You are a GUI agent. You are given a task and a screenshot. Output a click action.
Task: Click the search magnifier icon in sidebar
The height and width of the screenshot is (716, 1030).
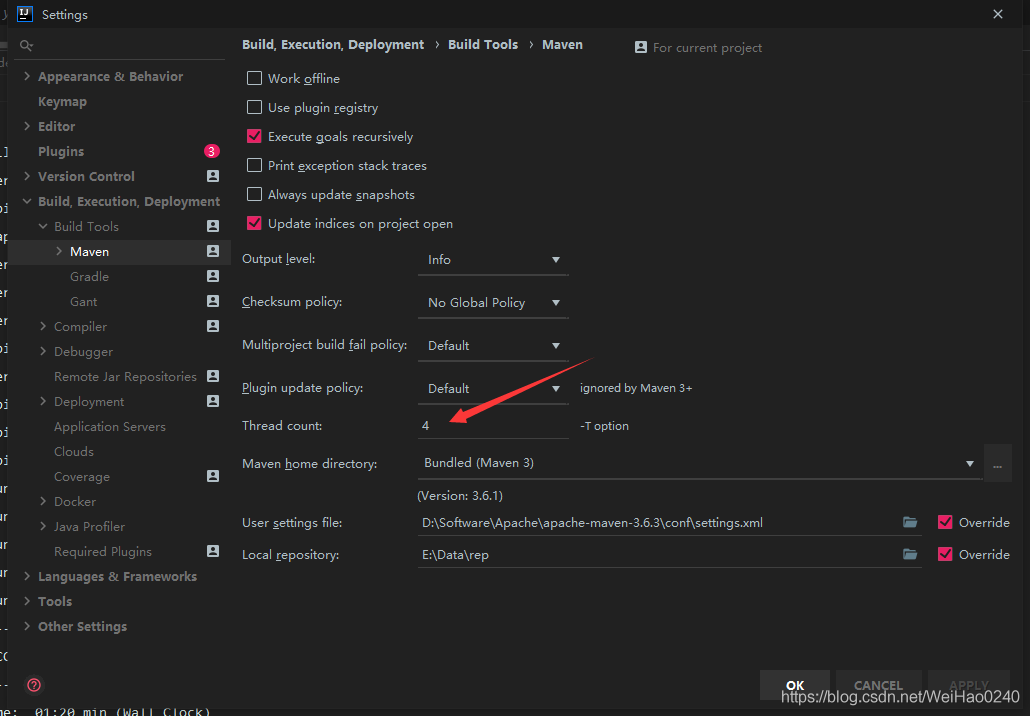[26, 45]
